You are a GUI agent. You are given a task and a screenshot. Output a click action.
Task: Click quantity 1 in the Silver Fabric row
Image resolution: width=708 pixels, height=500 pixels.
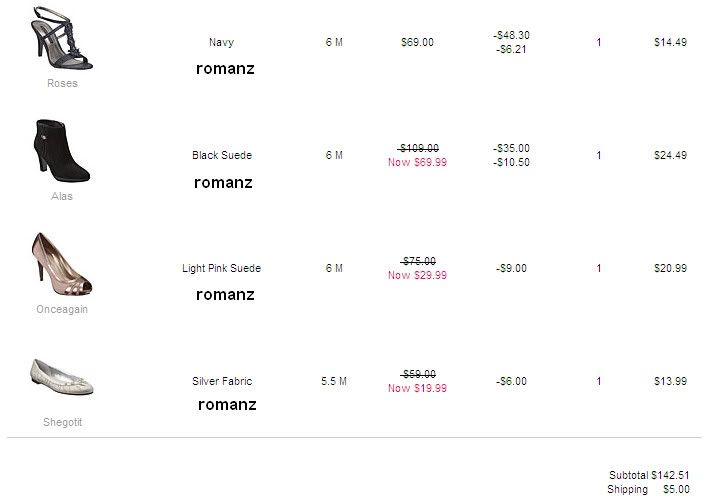pyautogui.click(x=599, y=381)
